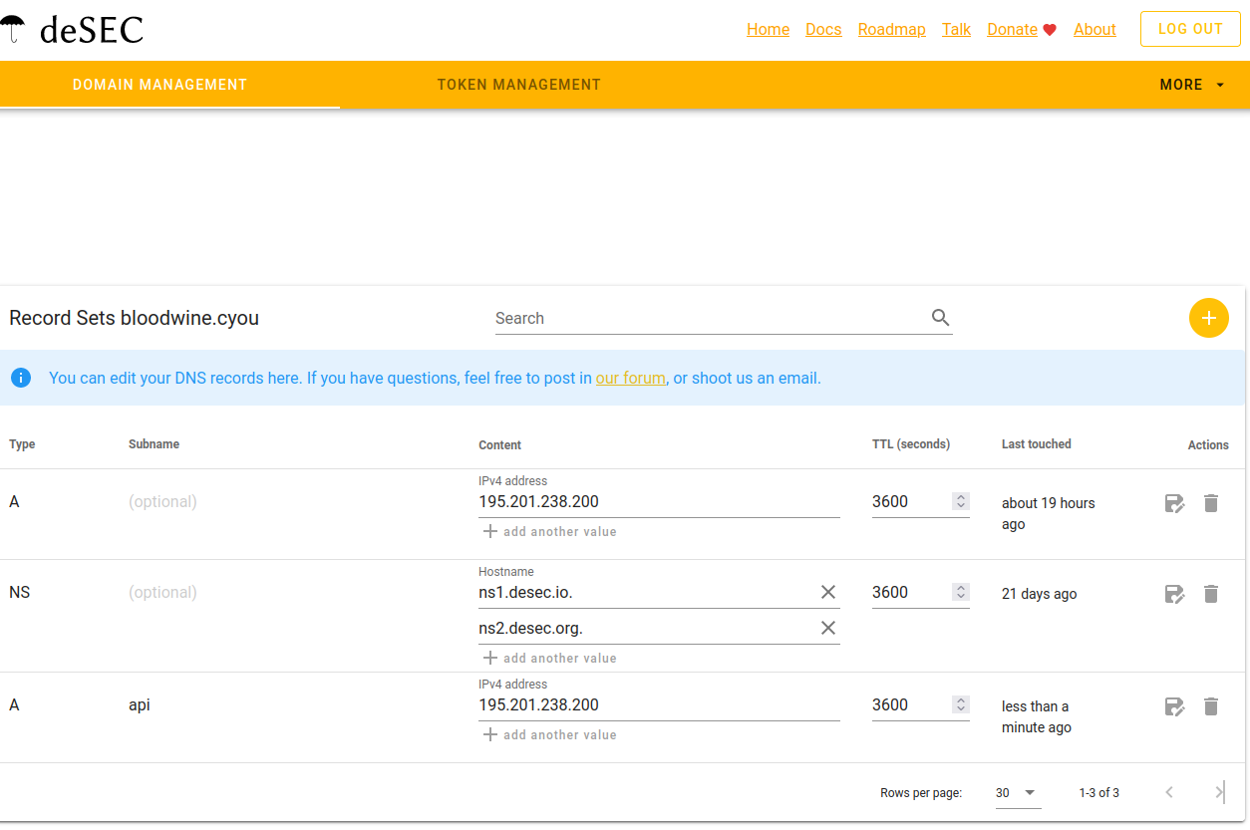The image size is (1250, 830).
Task: Open the Talk link
Action: point(956,30)
